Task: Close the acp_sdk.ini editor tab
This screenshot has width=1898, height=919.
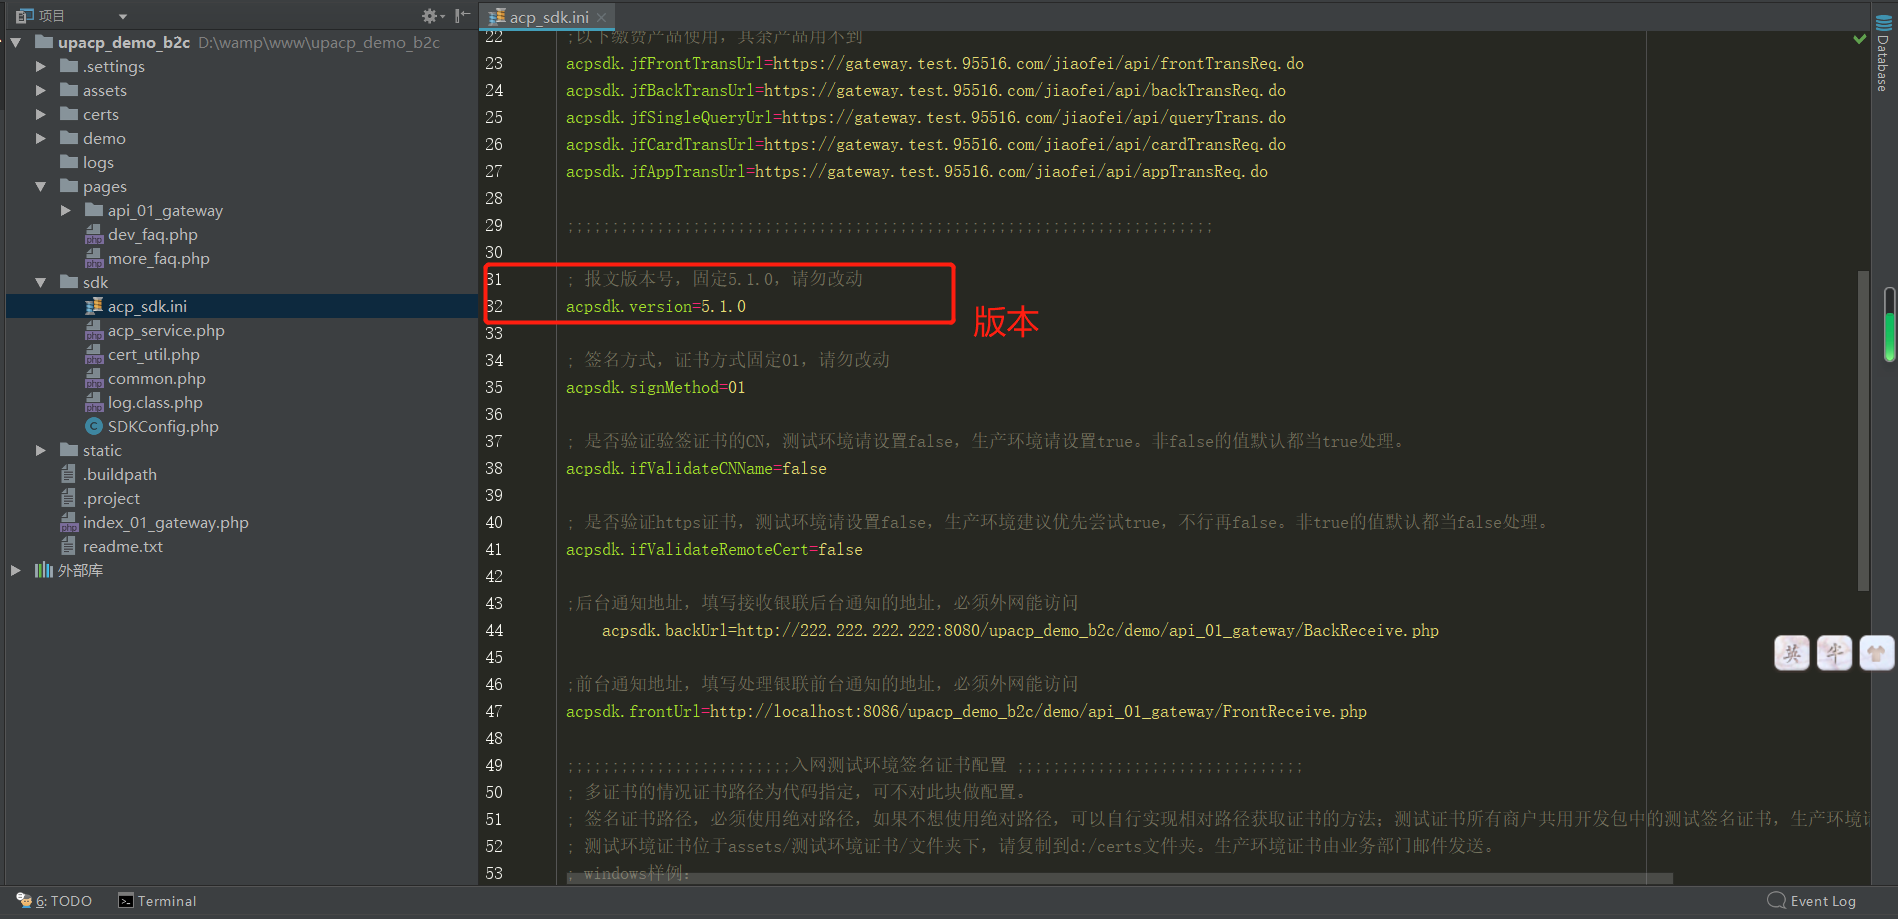Action: coord(601,18)
